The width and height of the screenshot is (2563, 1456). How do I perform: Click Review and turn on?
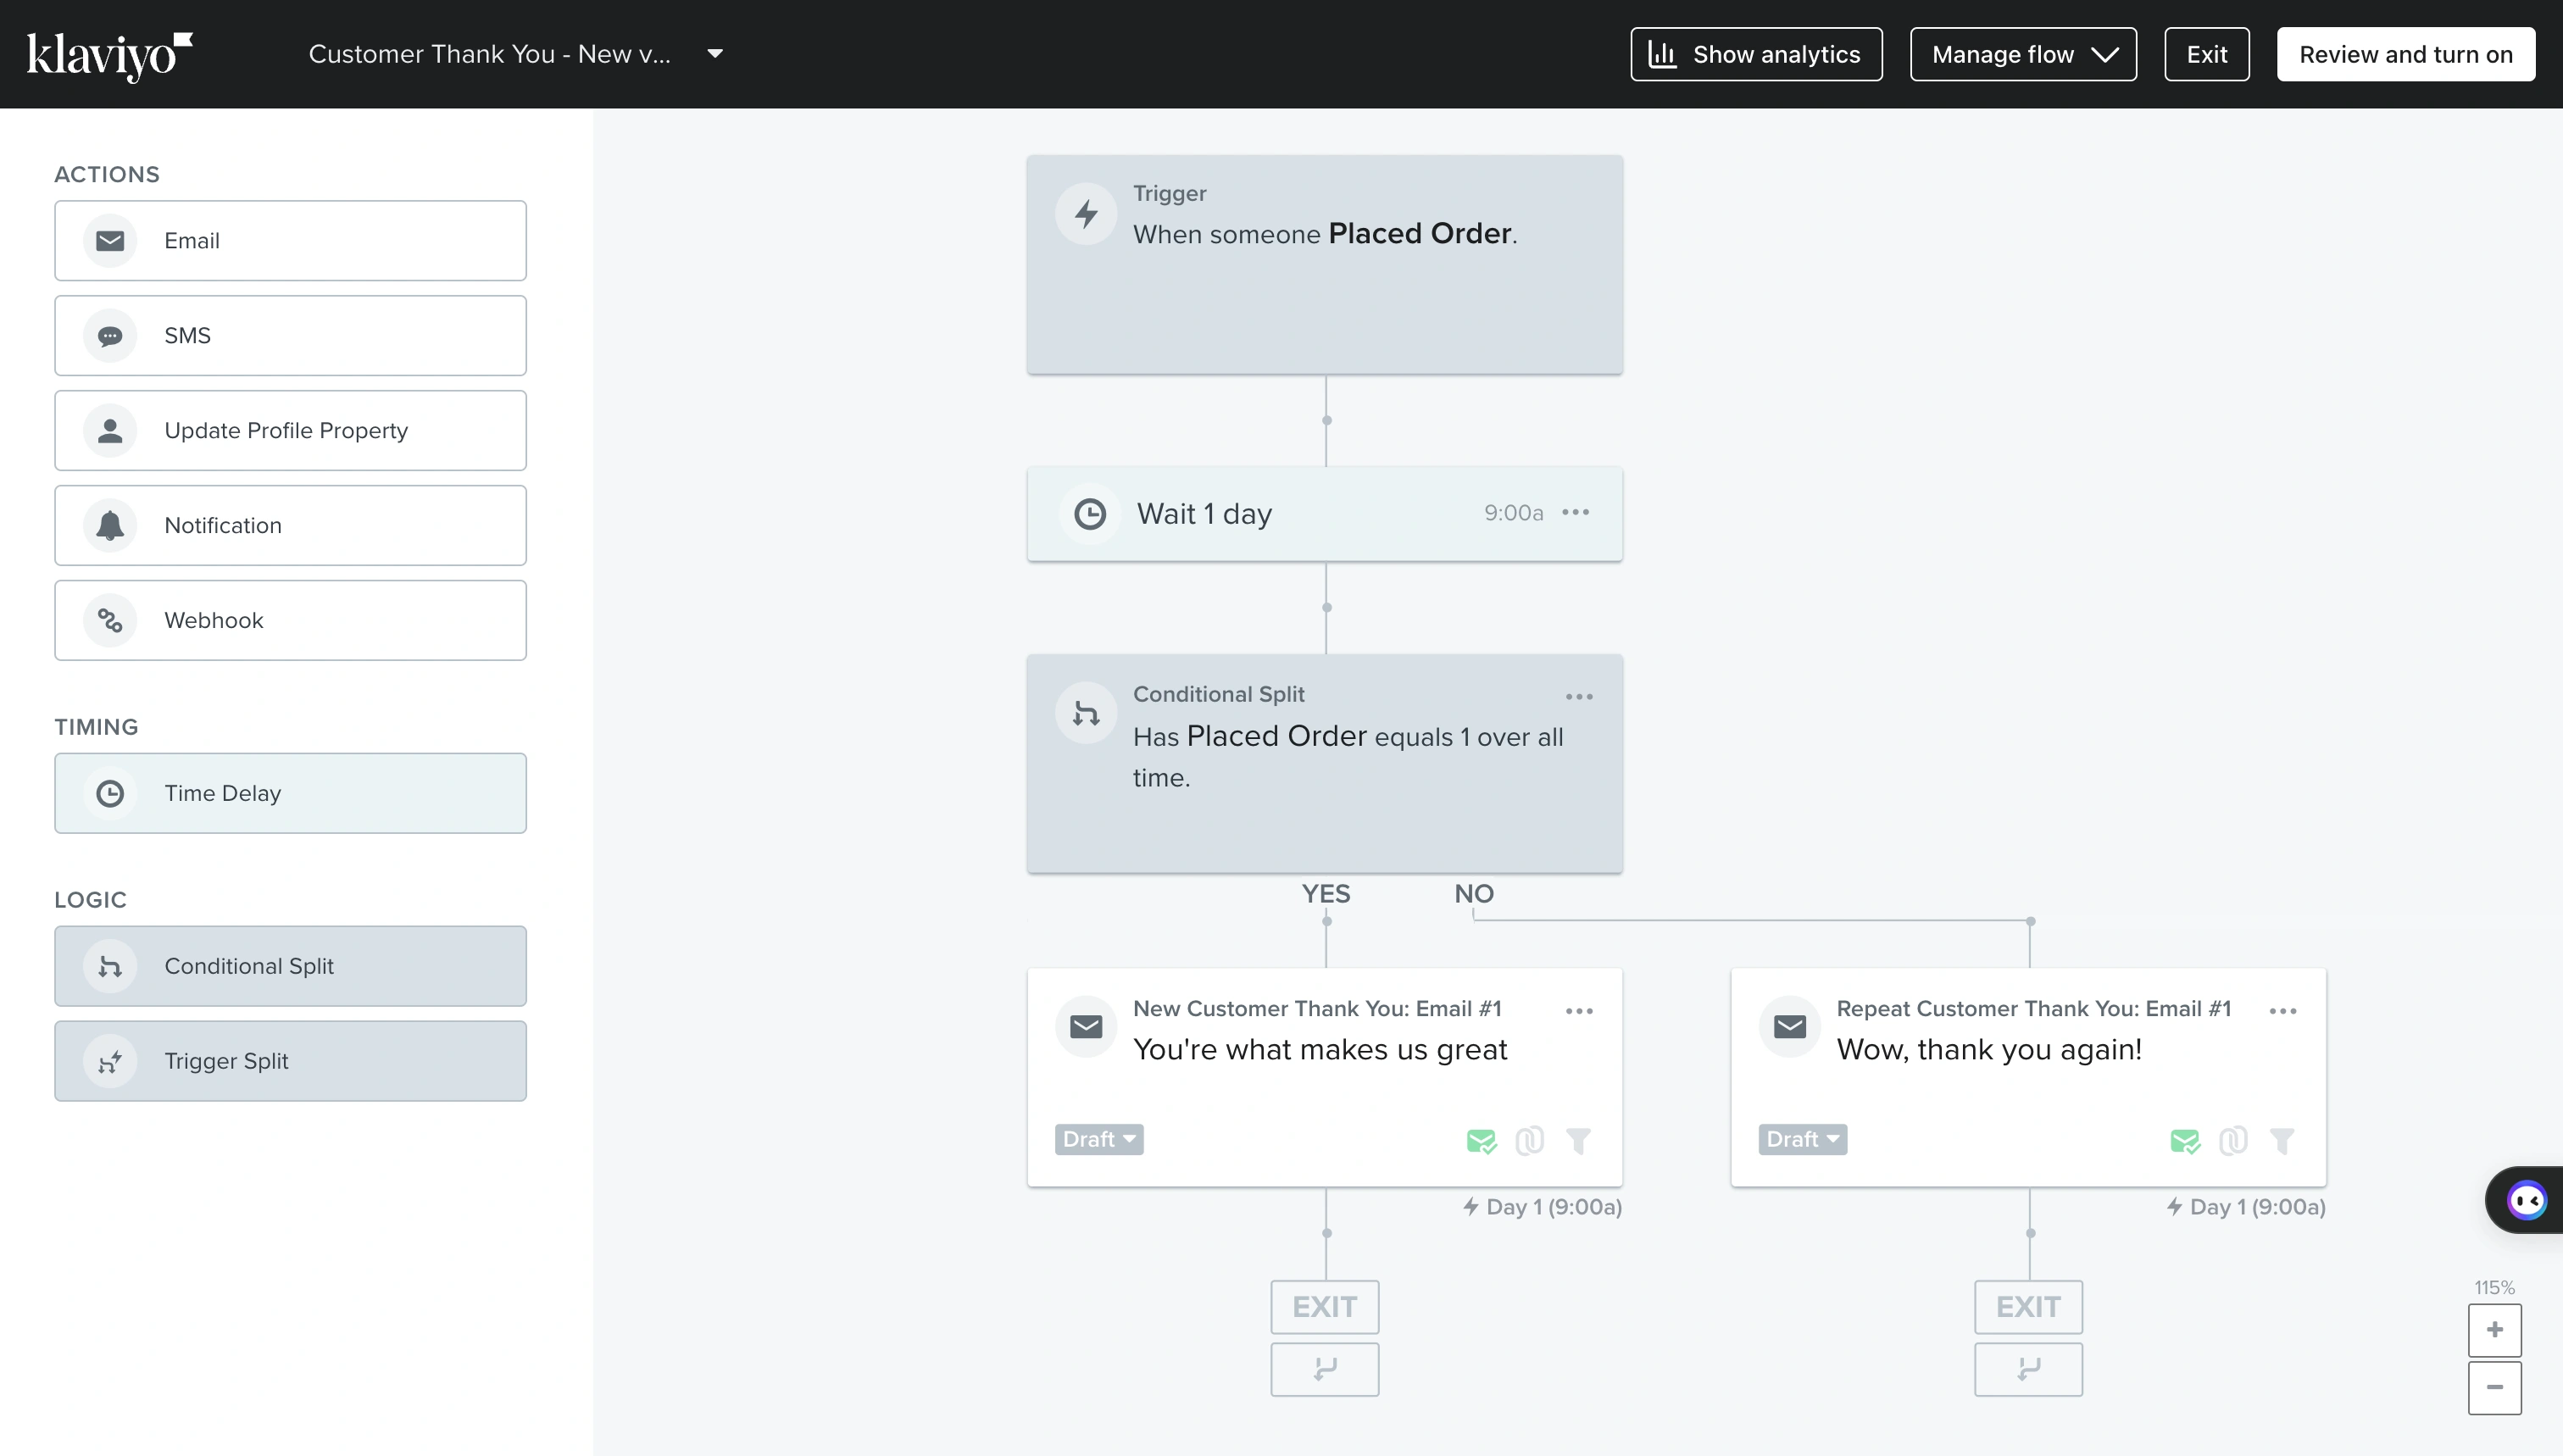(2405, 54)
